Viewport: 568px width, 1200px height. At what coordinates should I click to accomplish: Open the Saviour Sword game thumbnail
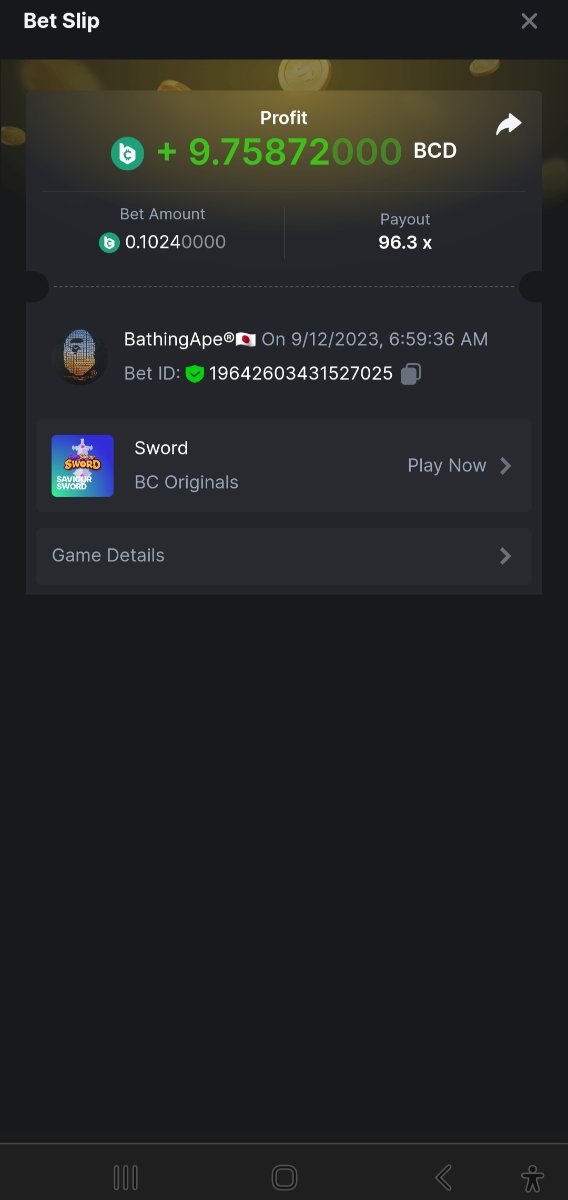(x=83, y=466)
